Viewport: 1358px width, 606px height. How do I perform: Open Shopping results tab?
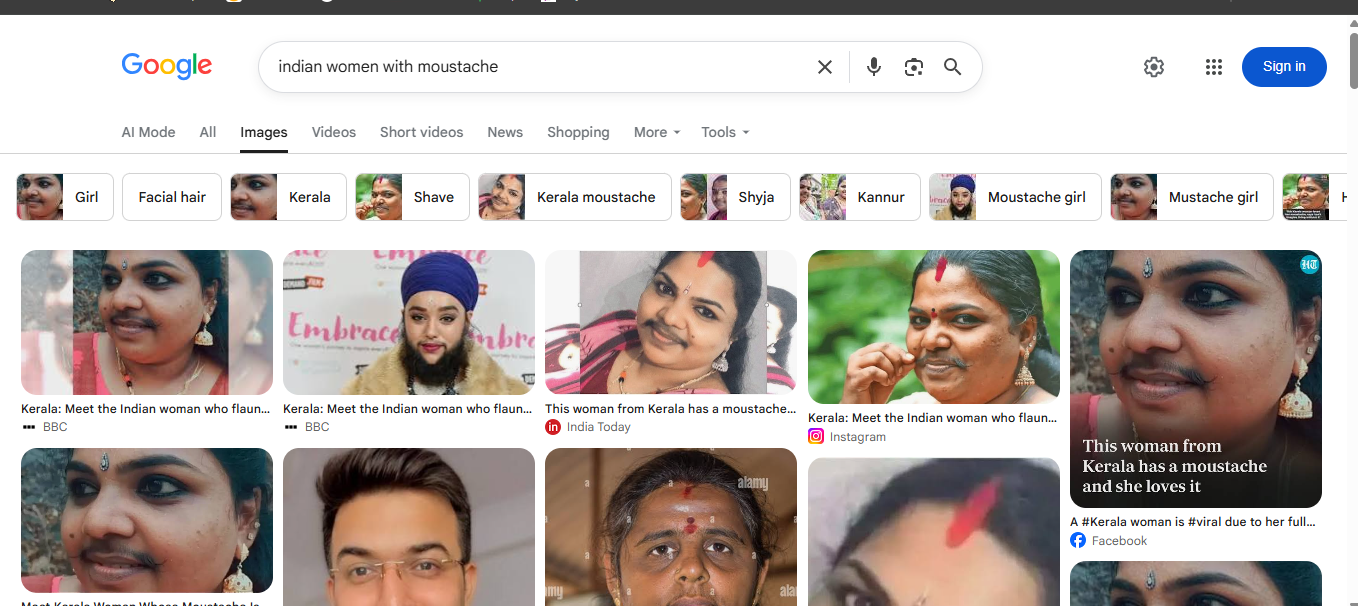578,132
